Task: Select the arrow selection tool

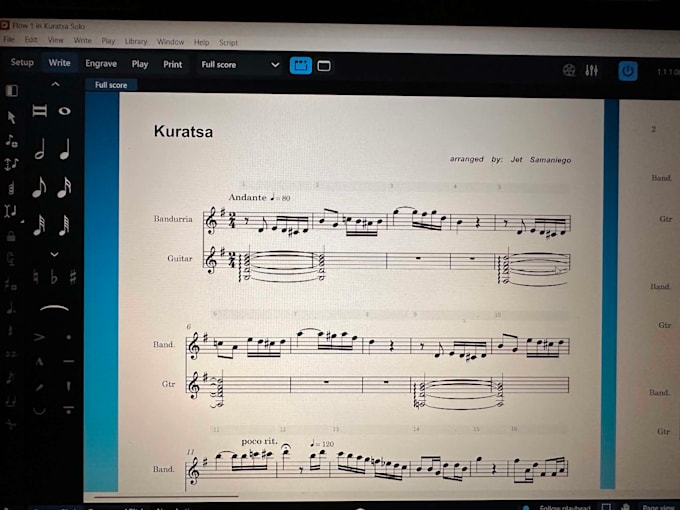Action: coord(11,117)
